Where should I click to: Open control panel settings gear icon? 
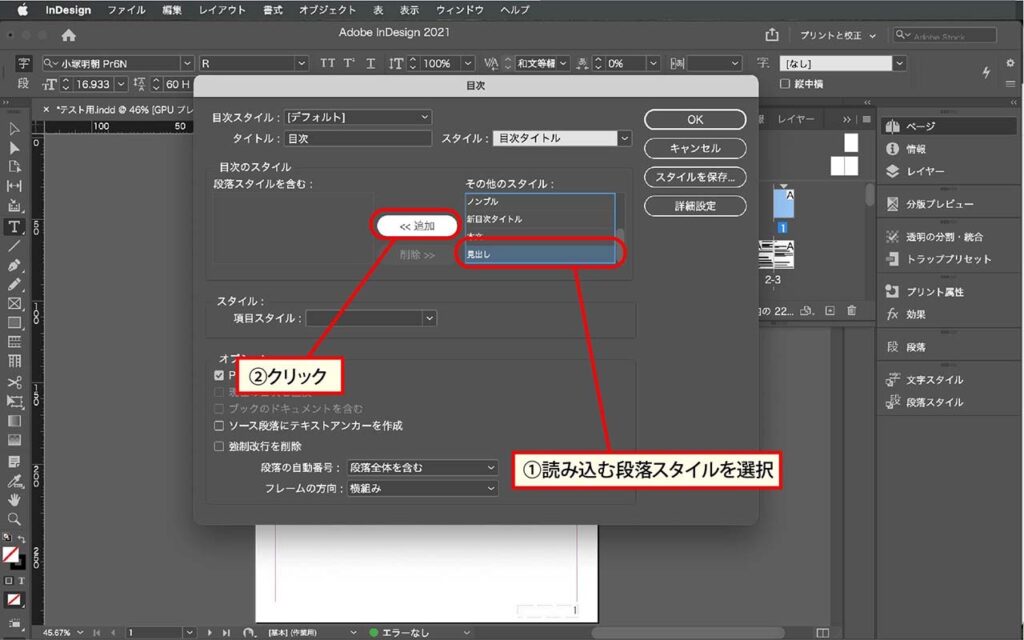[1010, 63]
